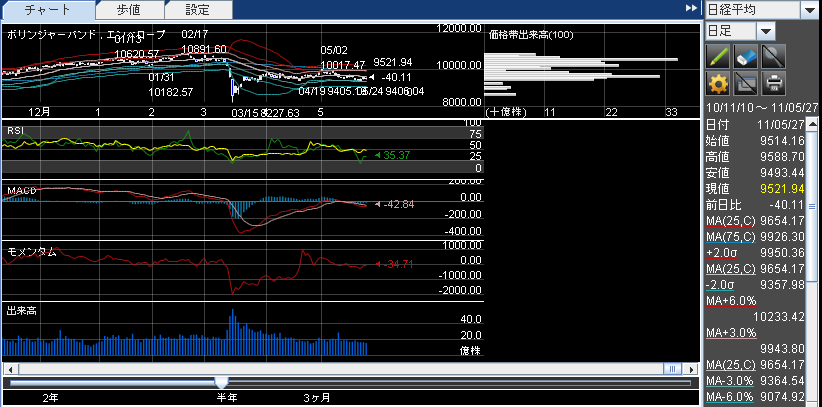Switch to the チャート tab
The width and height of the screenshot is (822, 407).
[48, 10]
